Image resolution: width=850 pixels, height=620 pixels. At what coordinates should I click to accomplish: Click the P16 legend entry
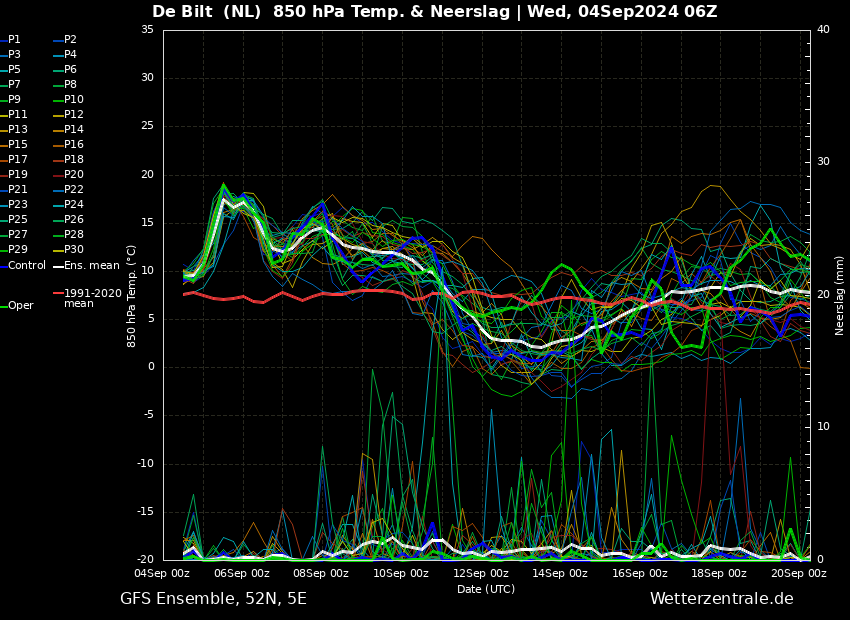click(74, 145)
